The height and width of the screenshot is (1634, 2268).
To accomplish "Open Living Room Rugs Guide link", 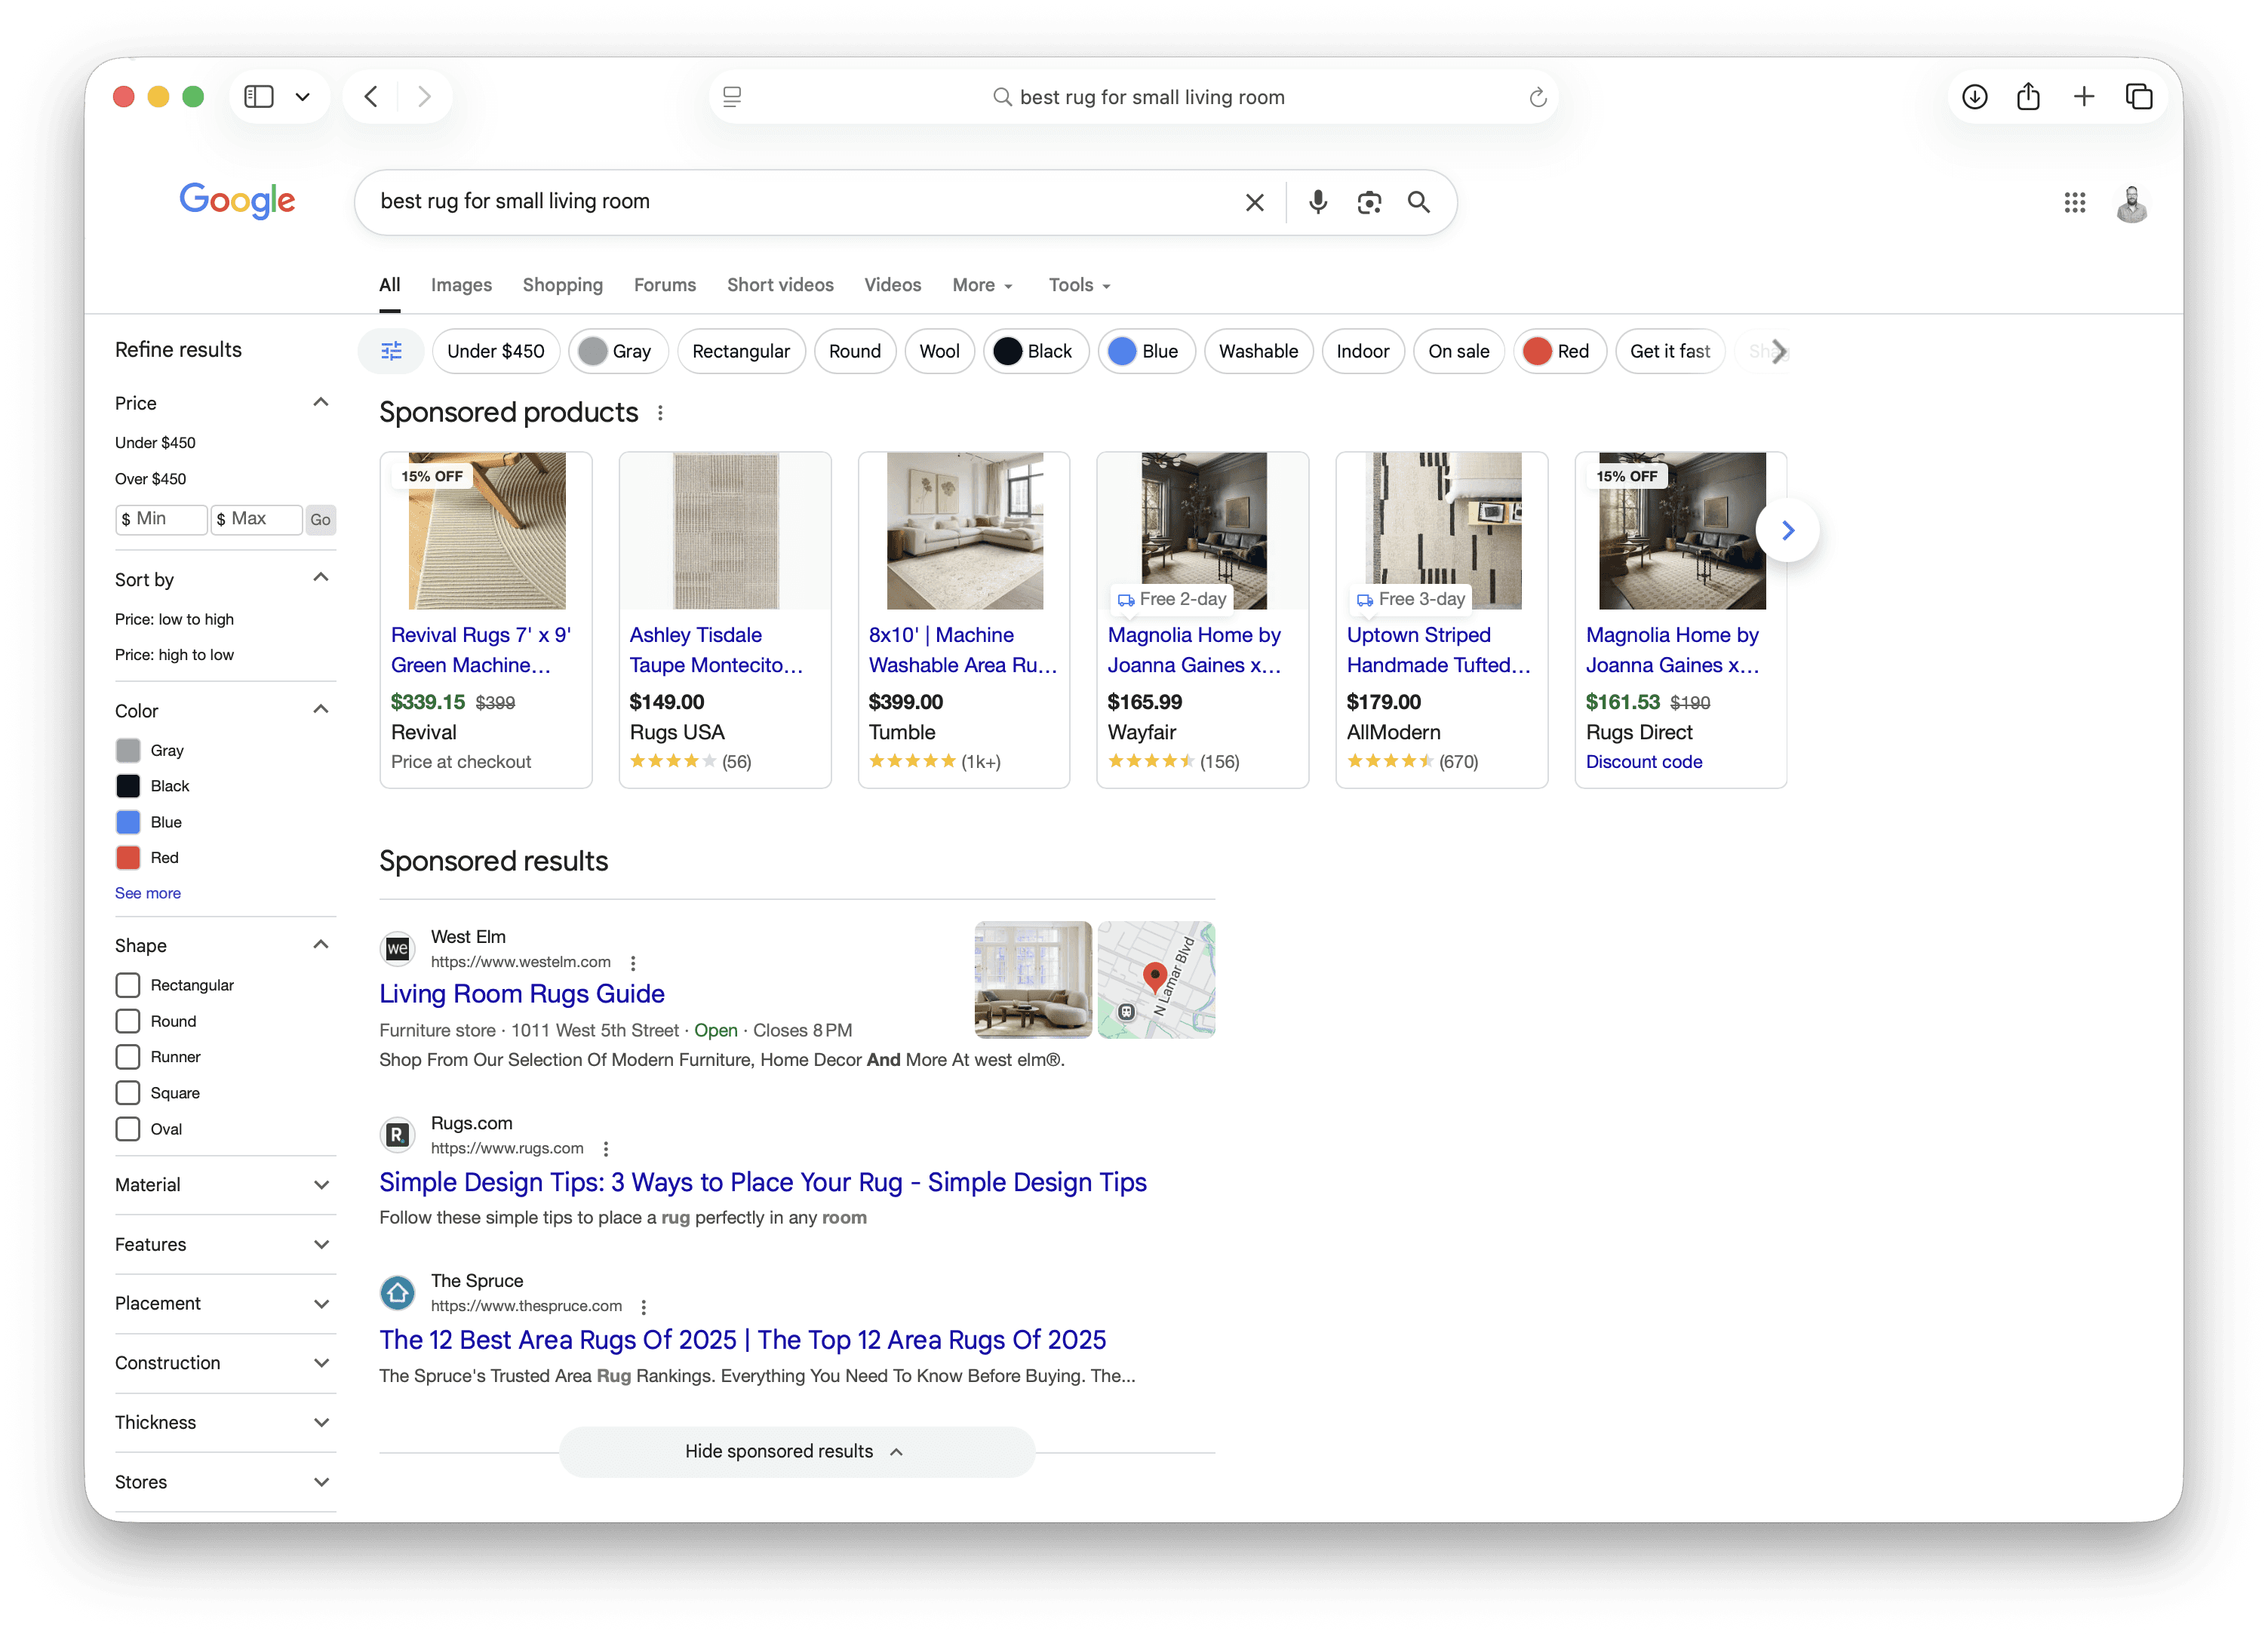I will click(x=521, y=994).
